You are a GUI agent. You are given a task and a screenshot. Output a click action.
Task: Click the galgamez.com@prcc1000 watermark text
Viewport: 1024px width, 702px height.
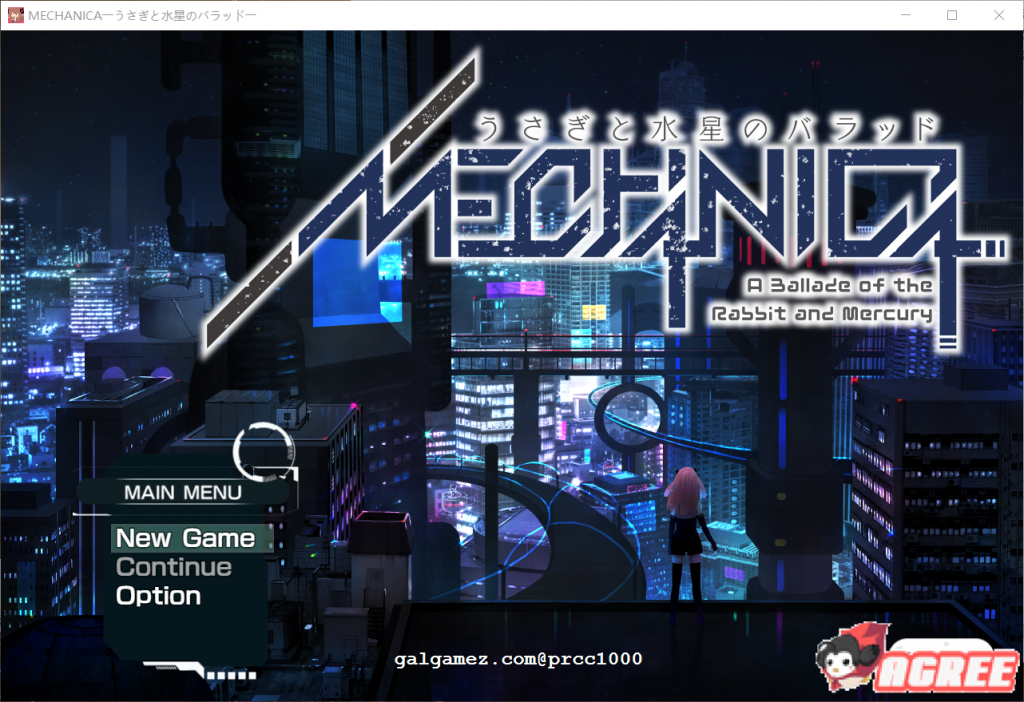tap(518, 659)
